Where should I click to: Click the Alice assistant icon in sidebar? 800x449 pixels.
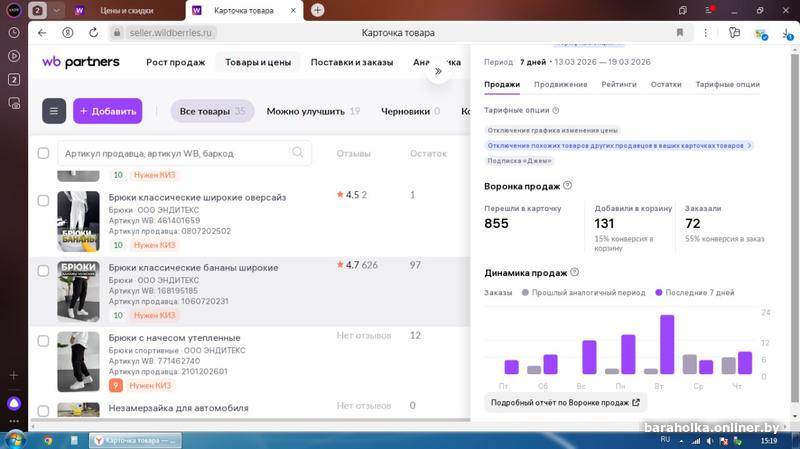click(x=14, y=403)
